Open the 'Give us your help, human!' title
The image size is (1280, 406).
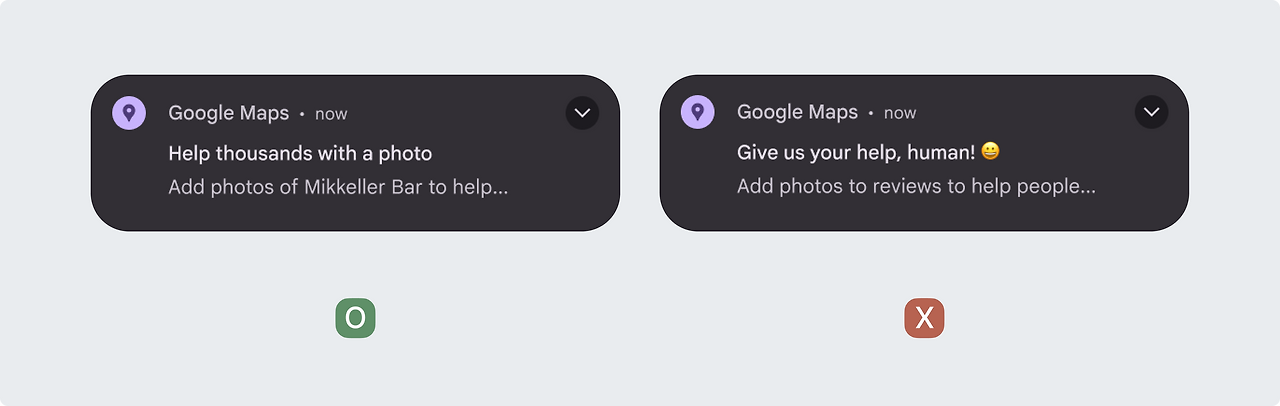855,152
